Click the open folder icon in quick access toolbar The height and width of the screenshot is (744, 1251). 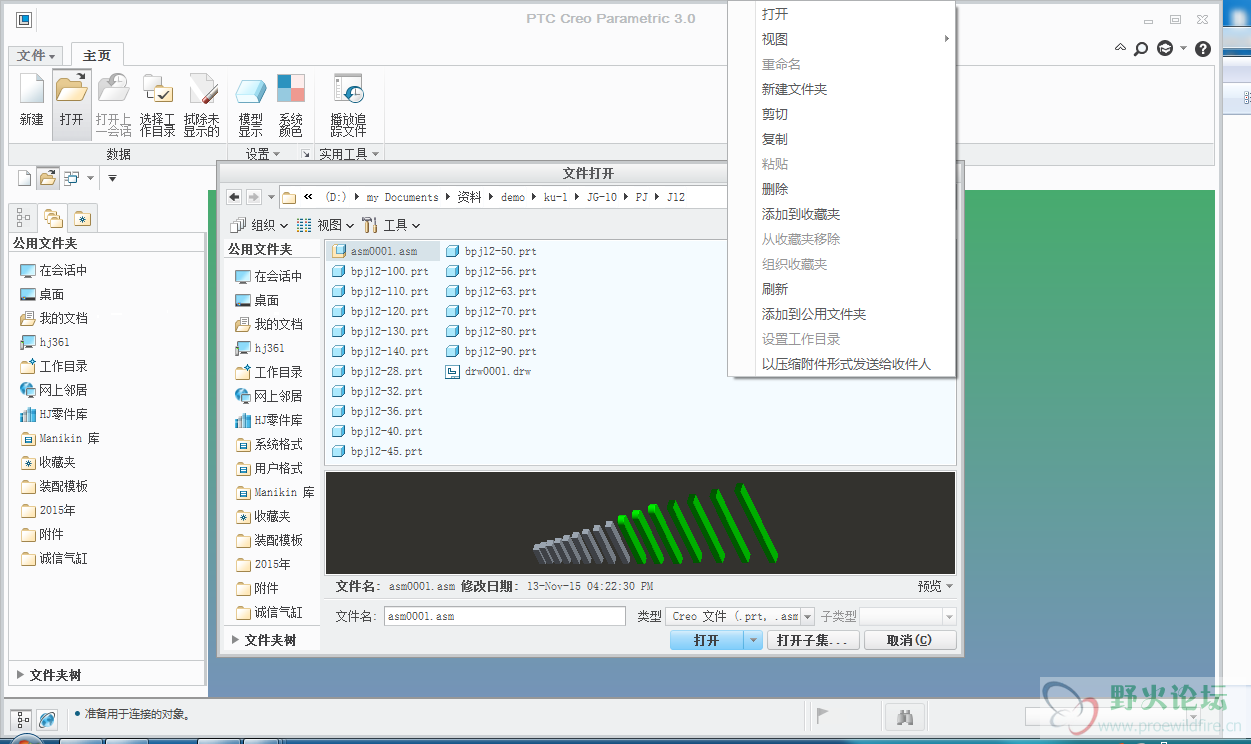pos(47,178)
